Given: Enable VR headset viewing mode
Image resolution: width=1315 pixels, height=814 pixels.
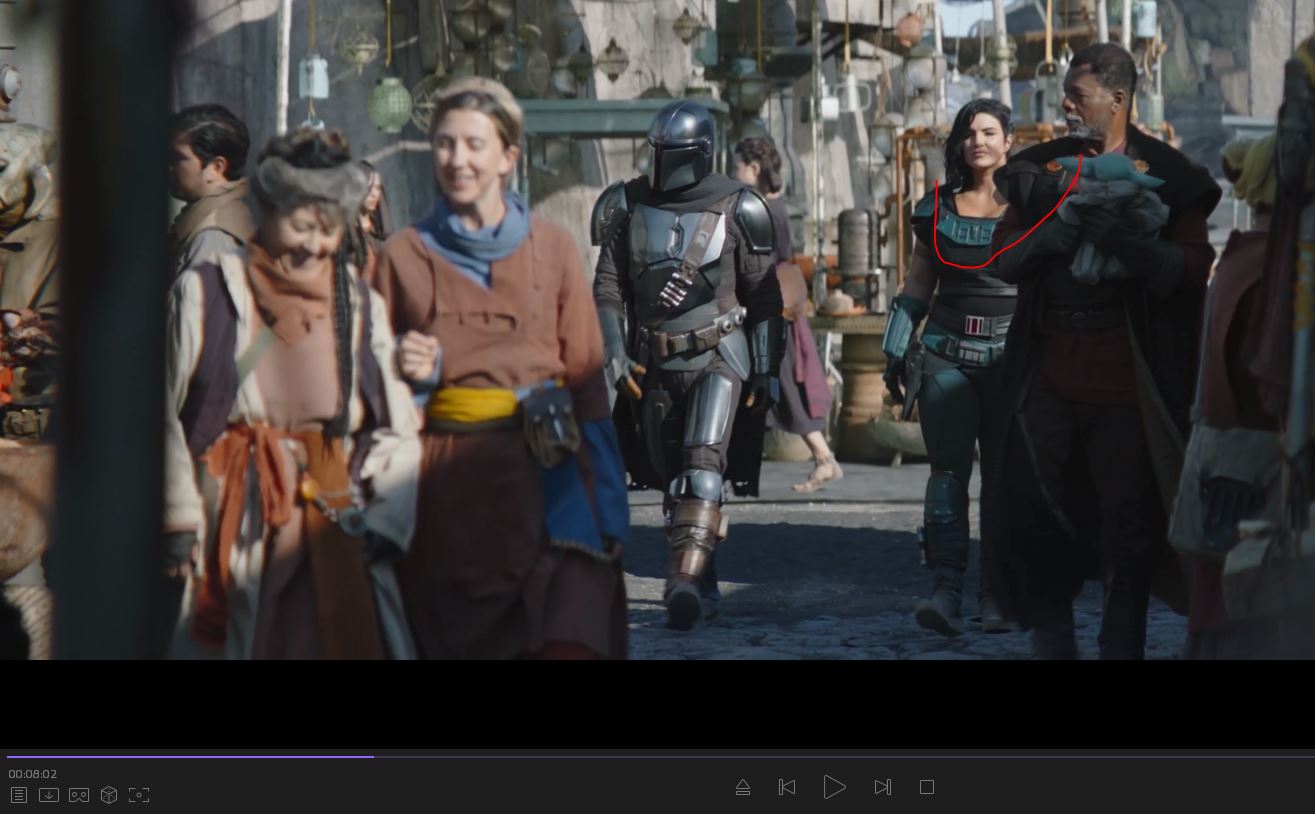Looking at the screenshot, I should (x=79, y=795).
